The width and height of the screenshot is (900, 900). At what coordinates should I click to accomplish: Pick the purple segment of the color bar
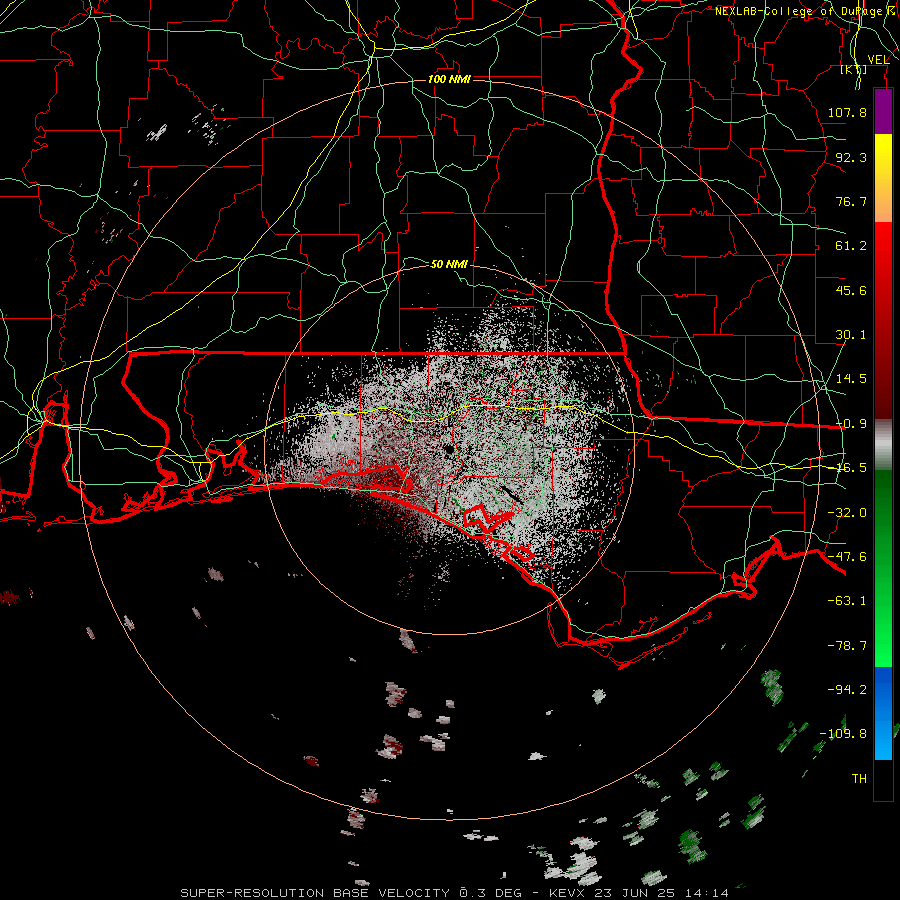pos(883,111)
